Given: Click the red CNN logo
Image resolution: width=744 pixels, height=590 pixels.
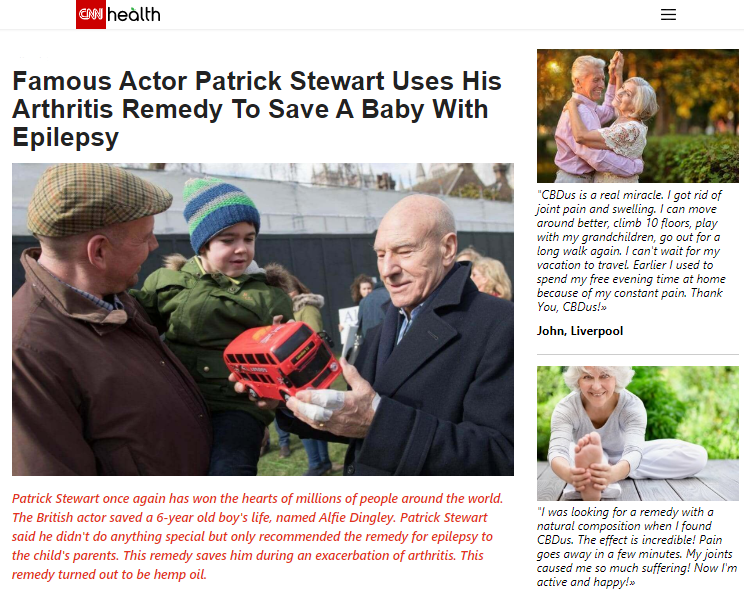Looking at the screenshot, I should (91, 14).
